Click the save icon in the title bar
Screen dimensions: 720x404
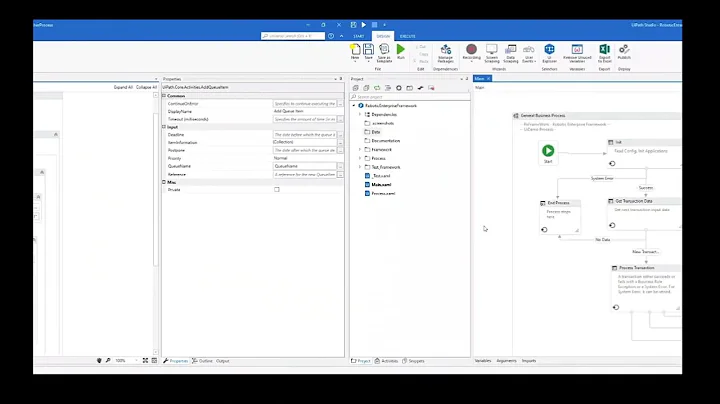(353, 25)
